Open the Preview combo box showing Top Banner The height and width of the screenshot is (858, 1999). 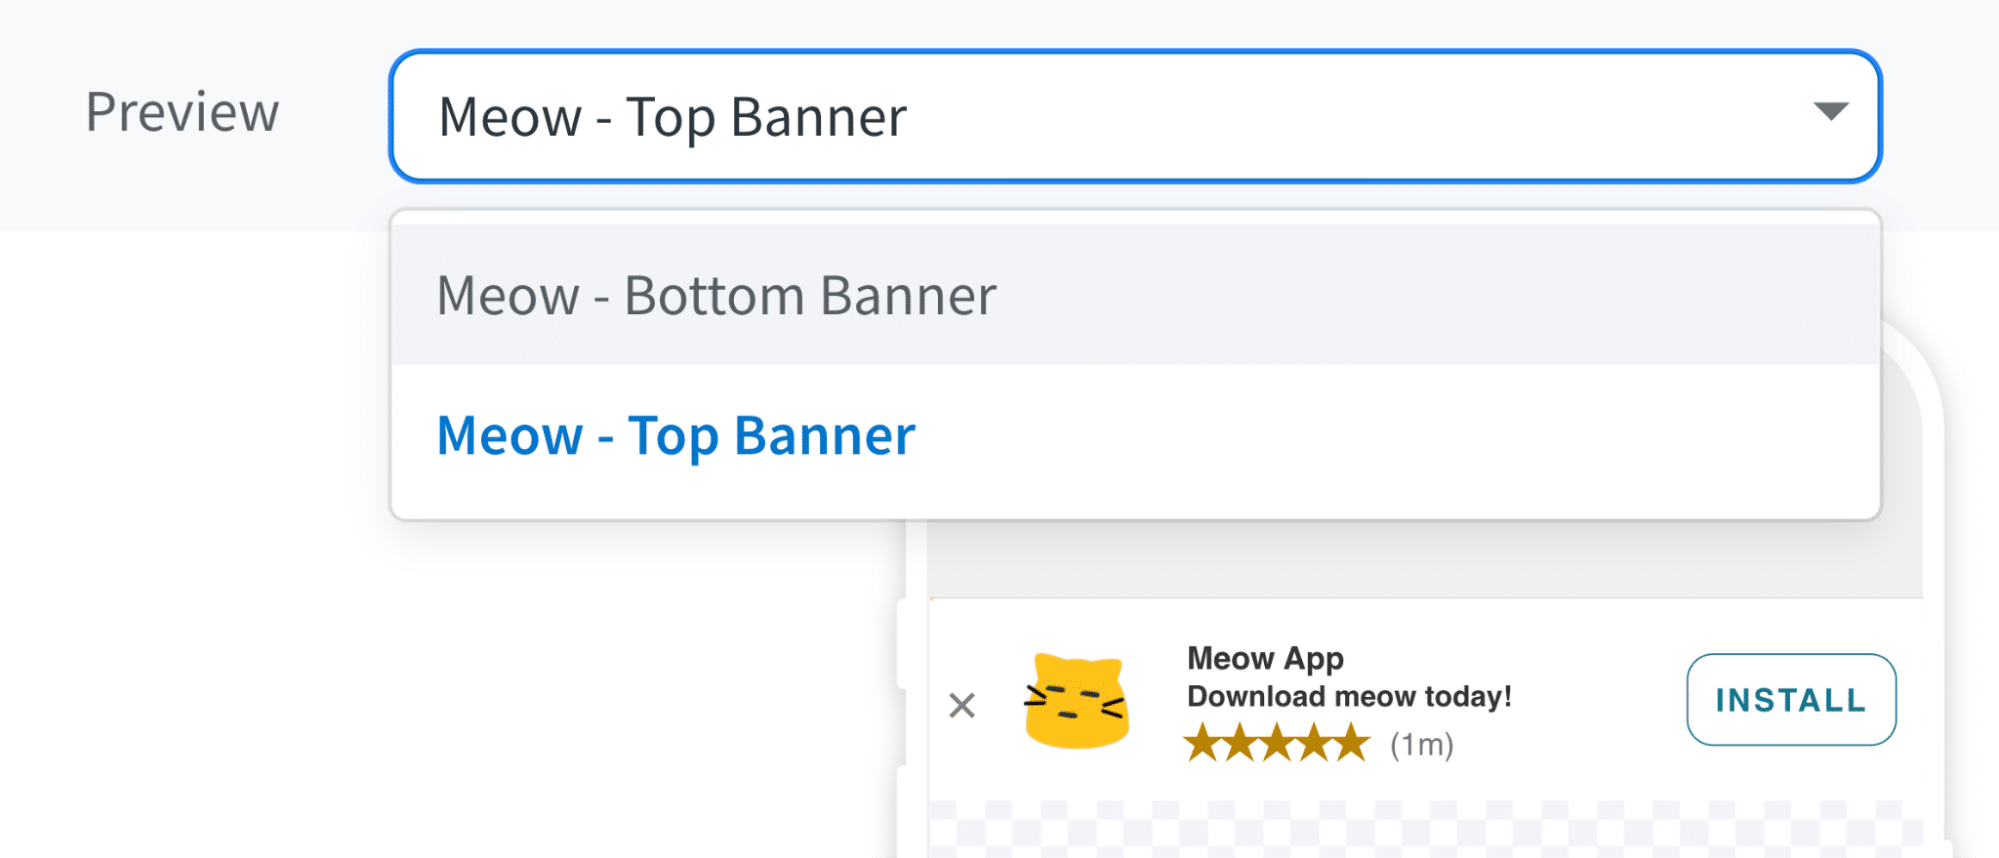(x=1100, y=116)
